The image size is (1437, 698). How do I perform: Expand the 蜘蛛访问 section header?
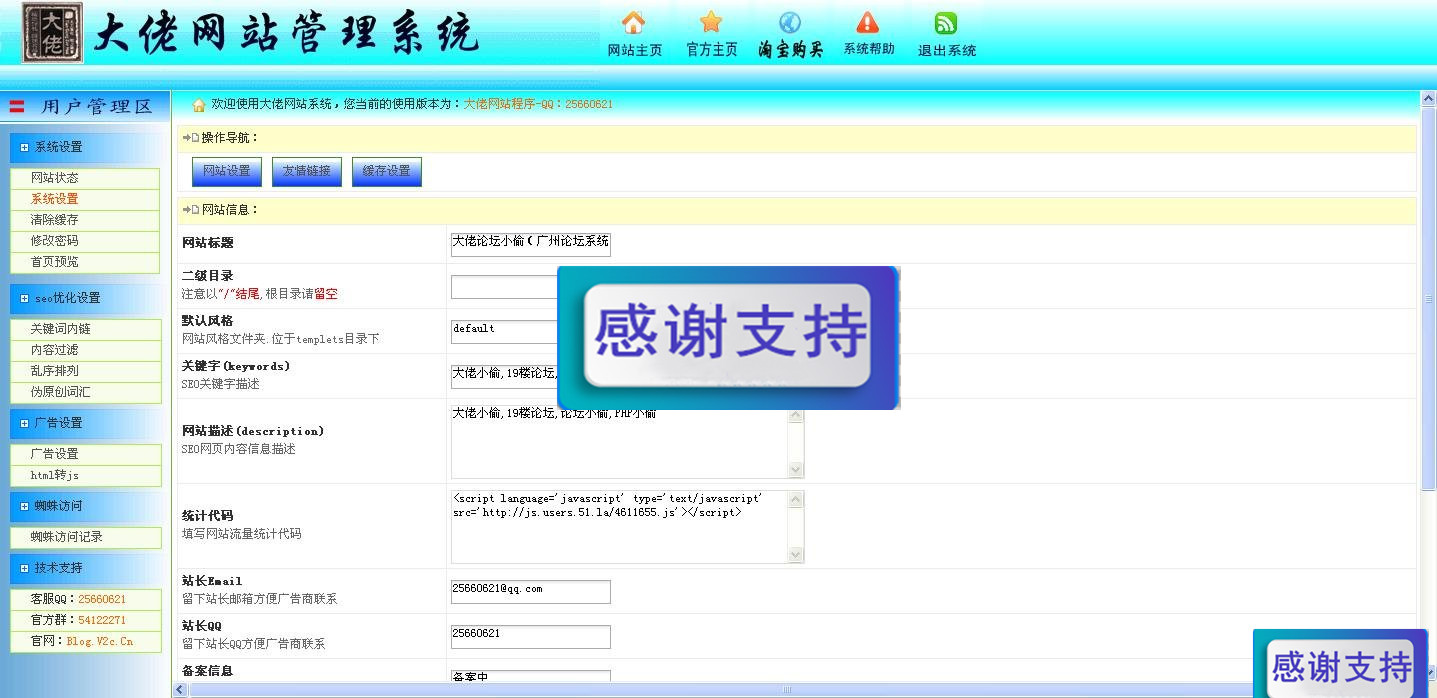click(85, 506)
